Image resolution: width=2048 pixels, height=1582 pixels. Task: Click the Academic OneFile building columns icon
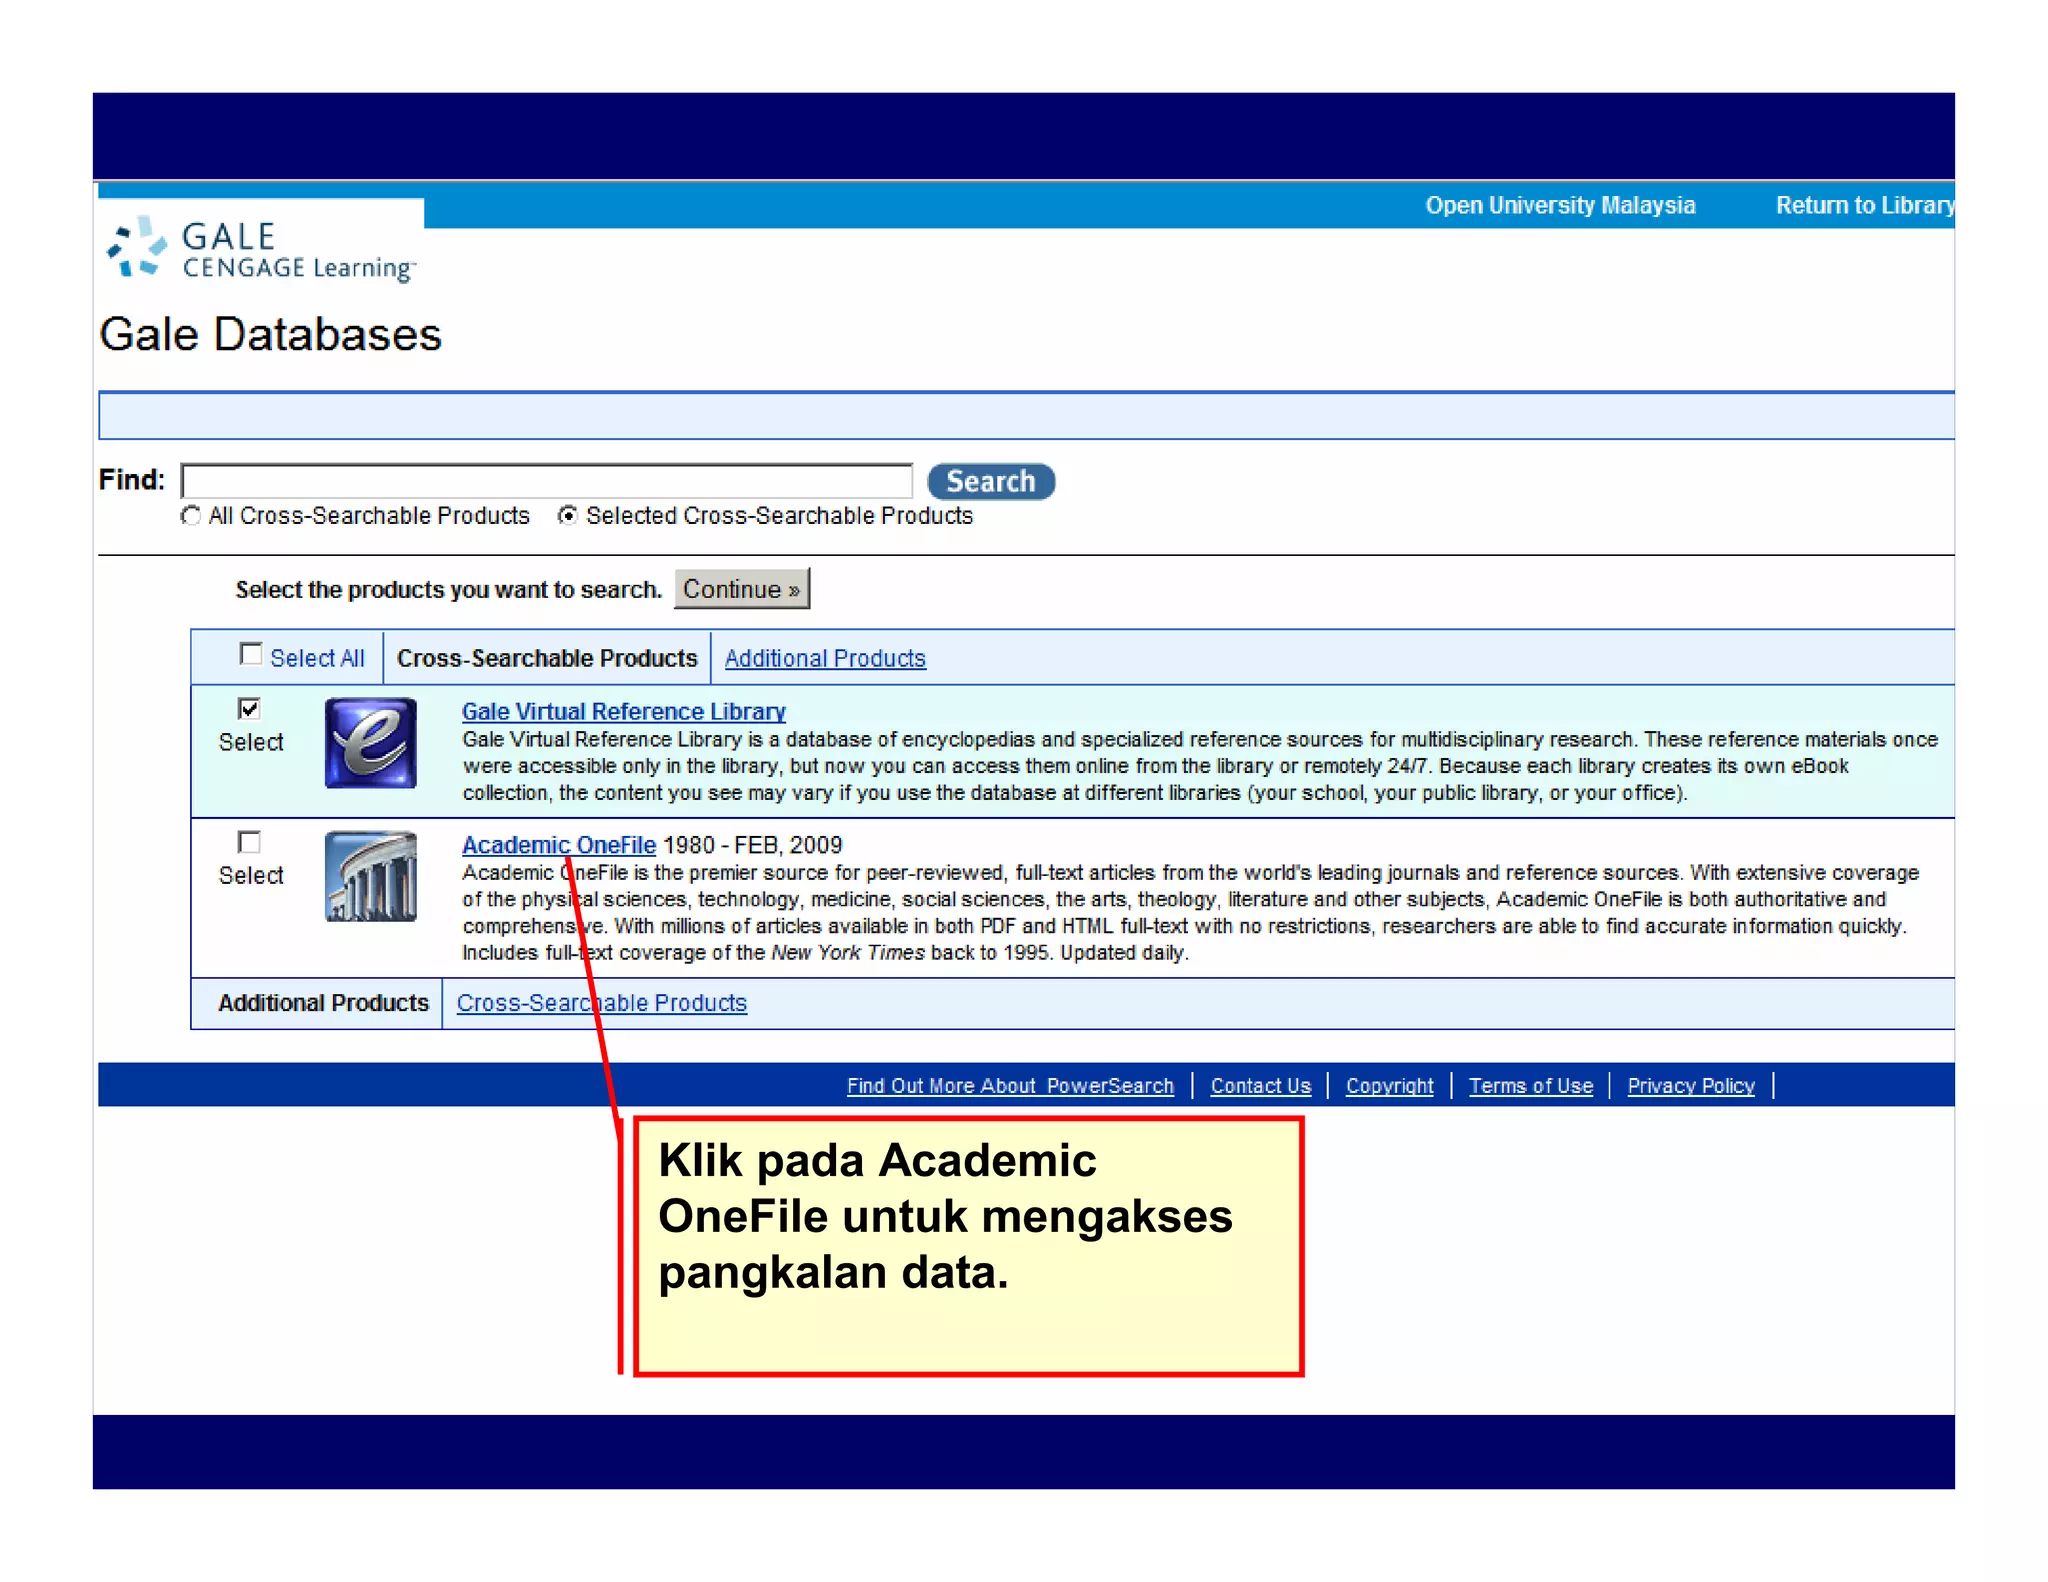[370, 876]
